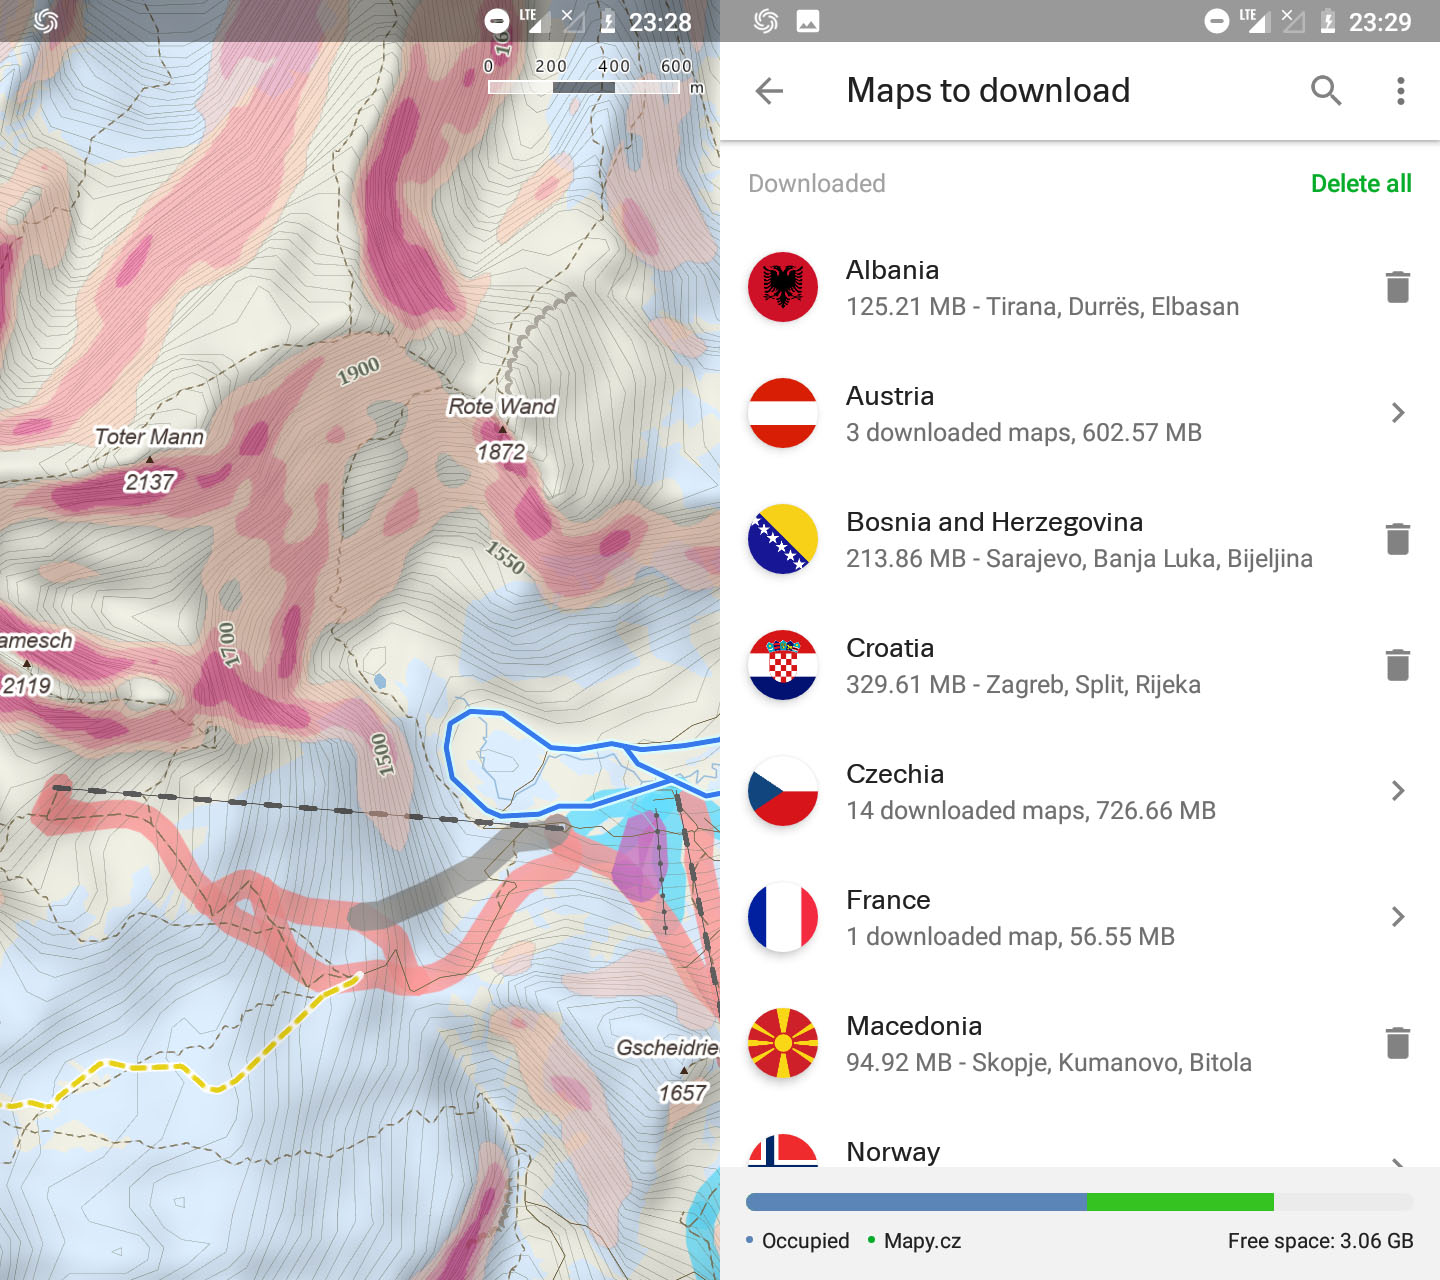This screenshot has width=1440, height=1280.
Task: Expand the Czechia maps list chevron
Action: (1397, 791)
